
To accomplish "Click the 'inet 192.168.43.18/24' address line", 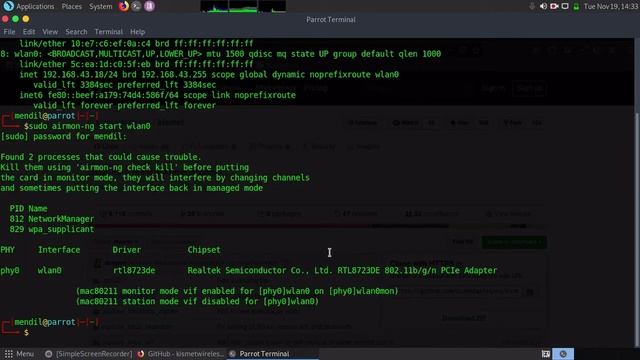I will pos(209,75).
